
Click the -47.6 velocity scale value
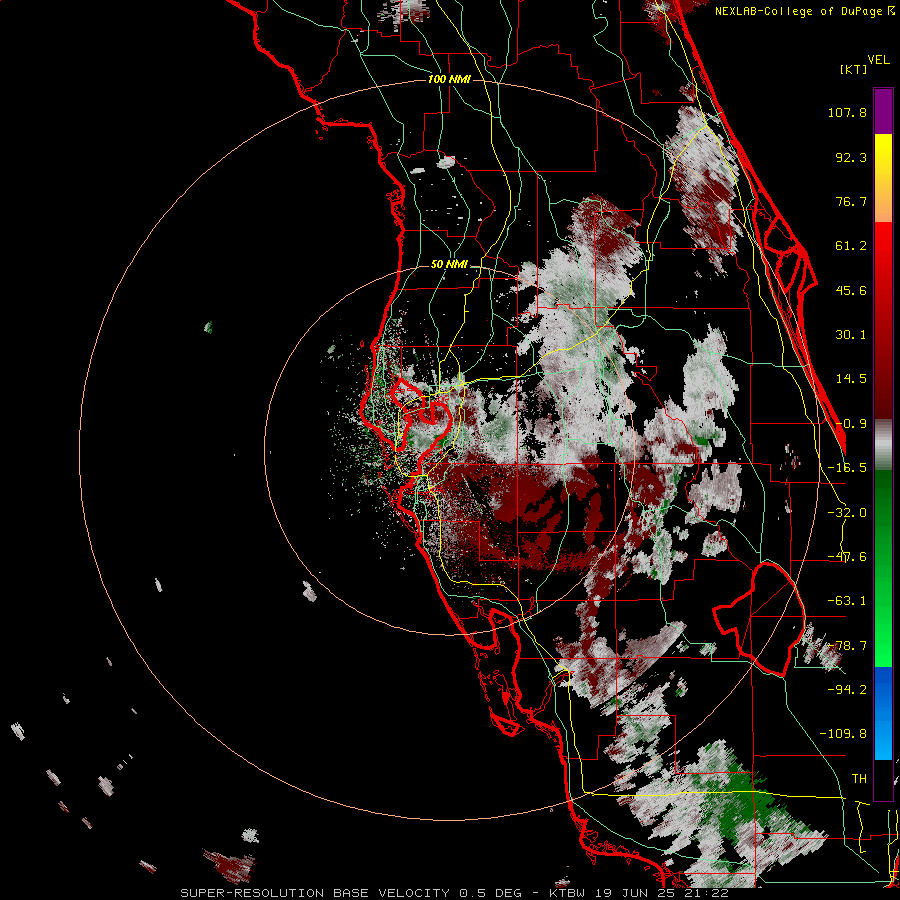tap(847, 557)
